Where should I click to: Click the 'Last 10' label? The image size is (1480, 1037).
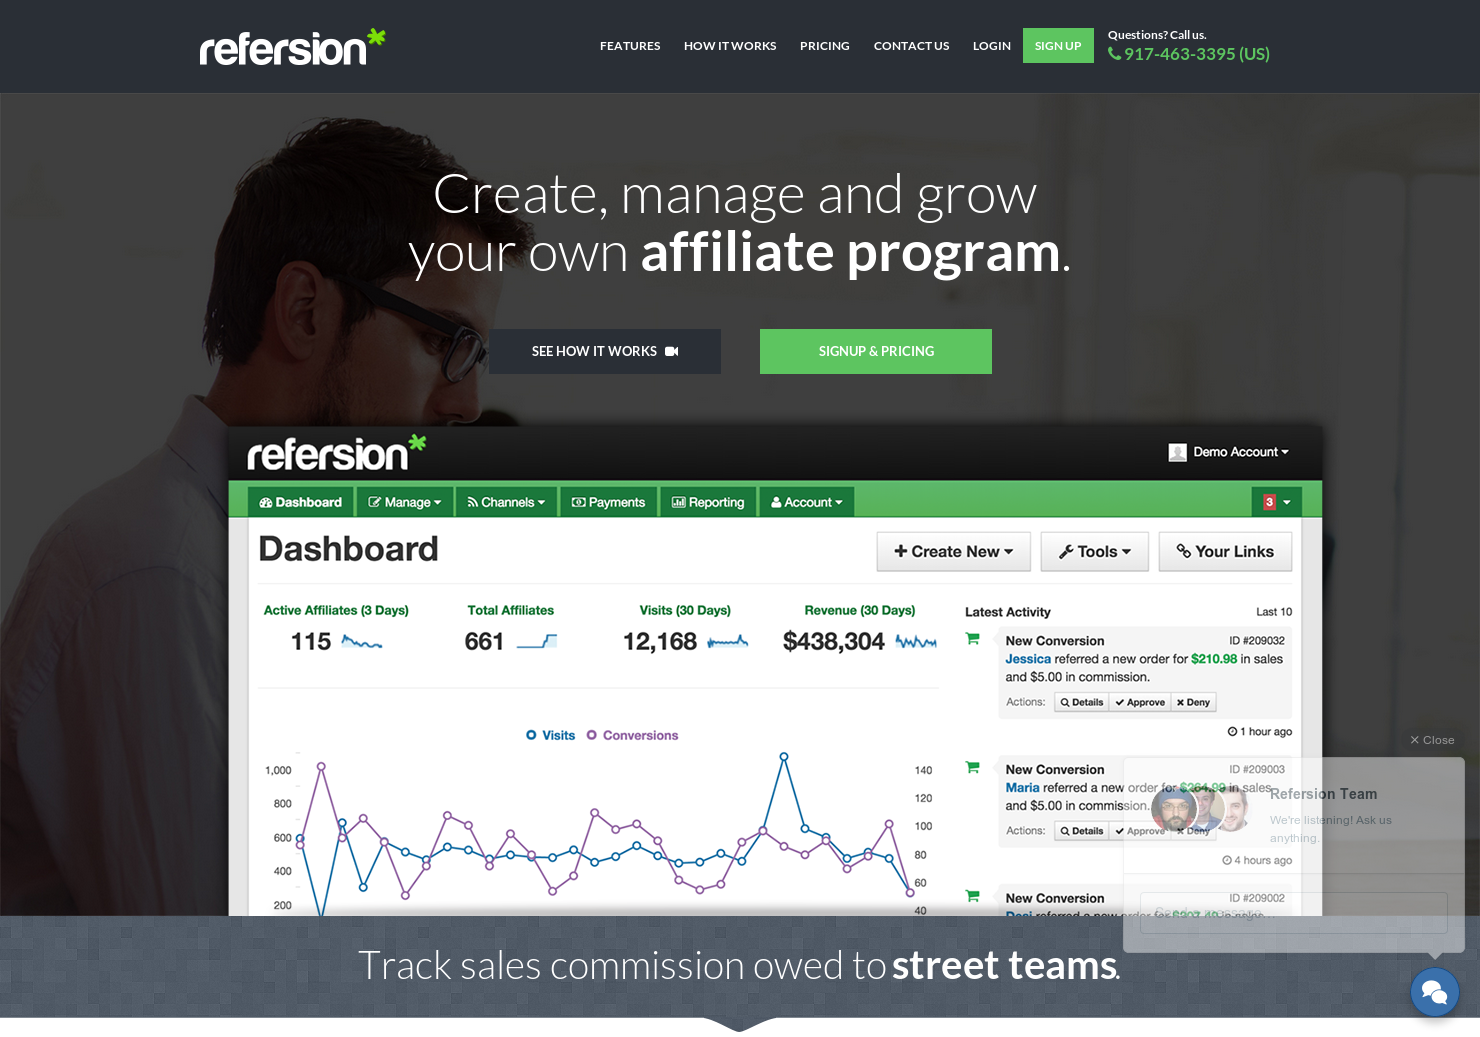(x=1274, y=612)
